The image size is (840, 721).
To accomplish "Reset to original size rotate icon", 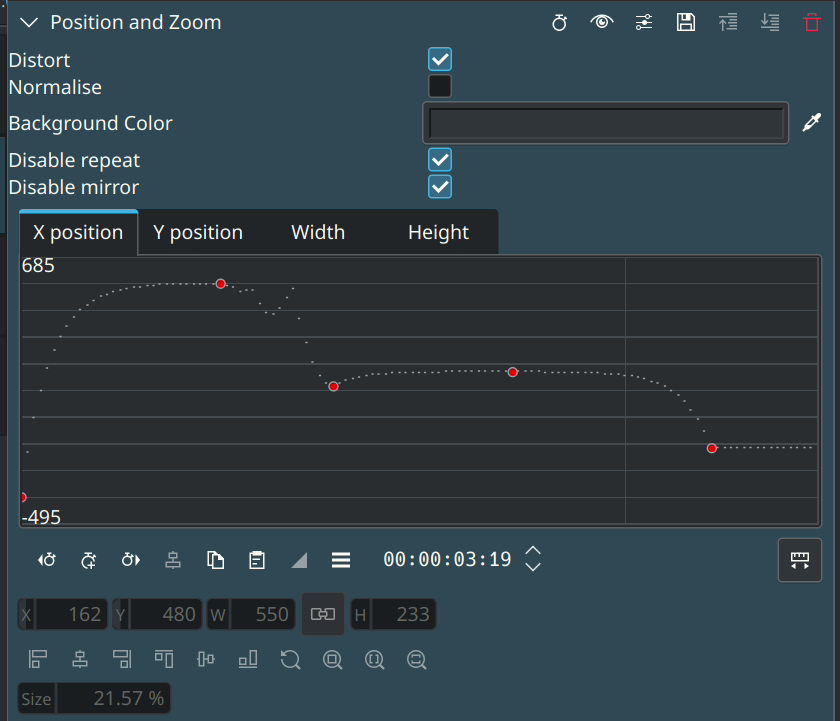I will pos(290,659).
